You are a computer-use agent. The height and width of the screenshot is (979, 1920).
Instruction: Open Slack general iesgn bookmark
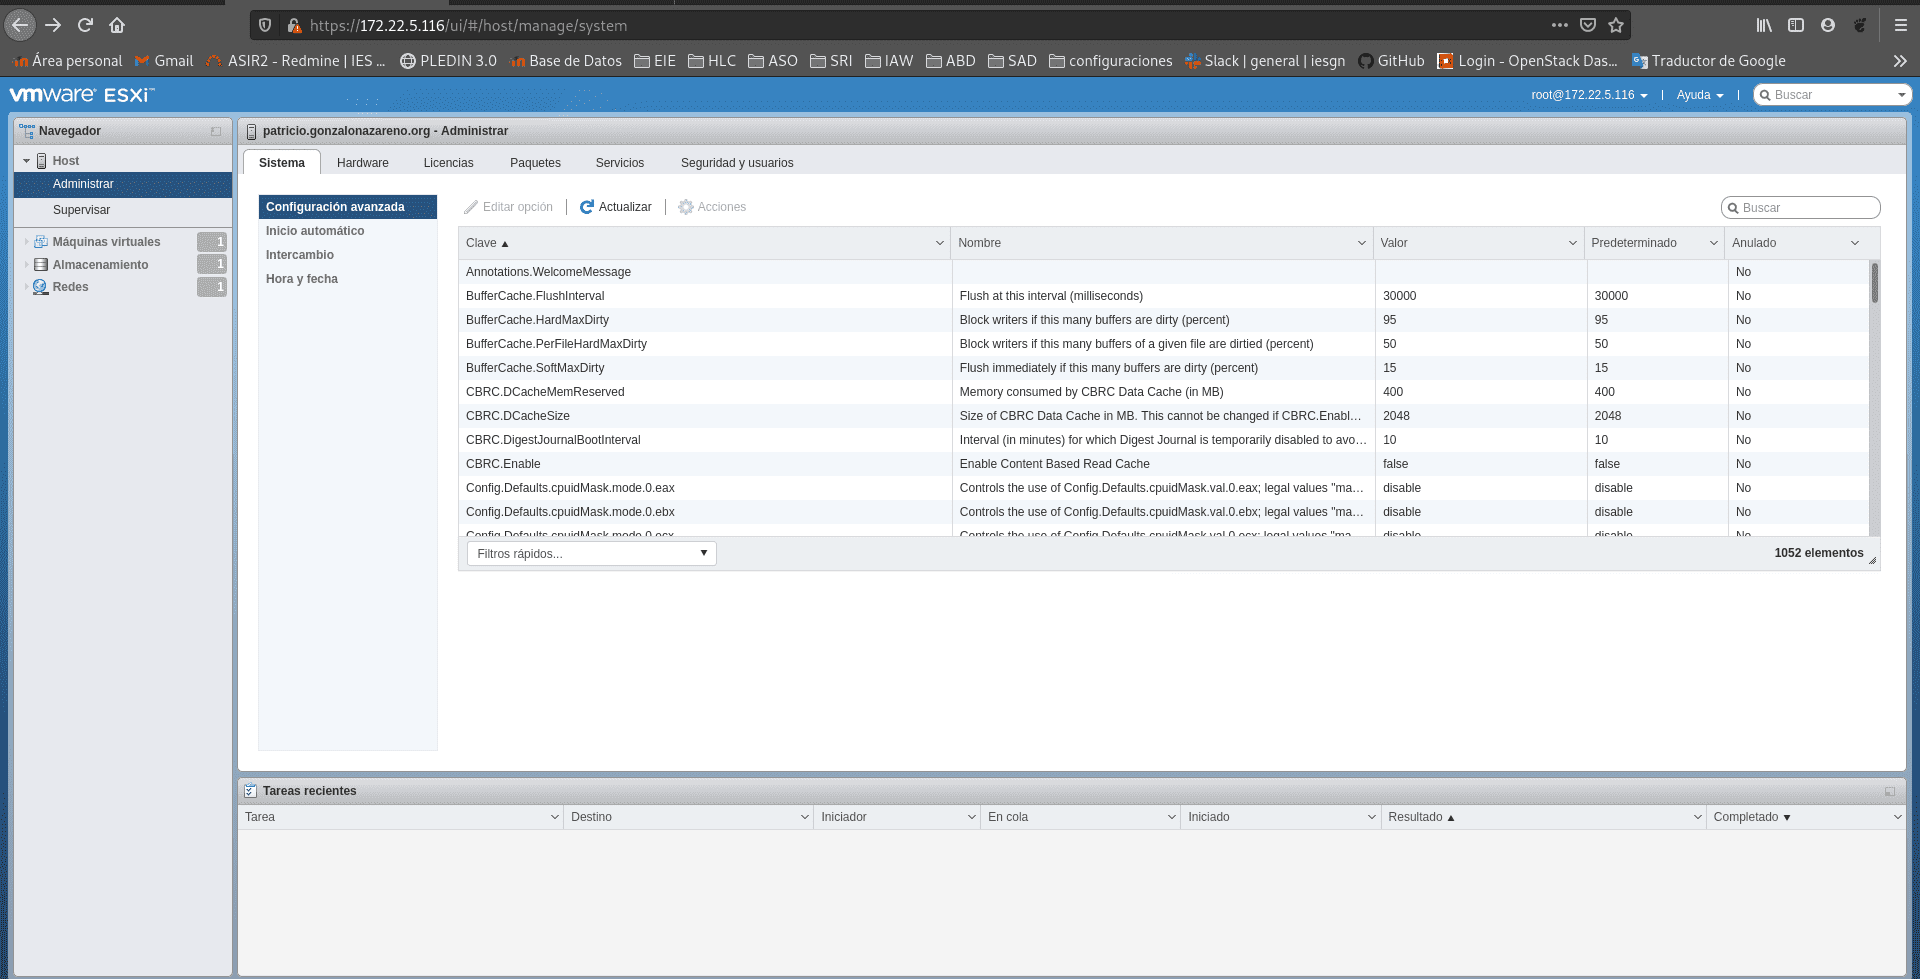(1265, 61)
